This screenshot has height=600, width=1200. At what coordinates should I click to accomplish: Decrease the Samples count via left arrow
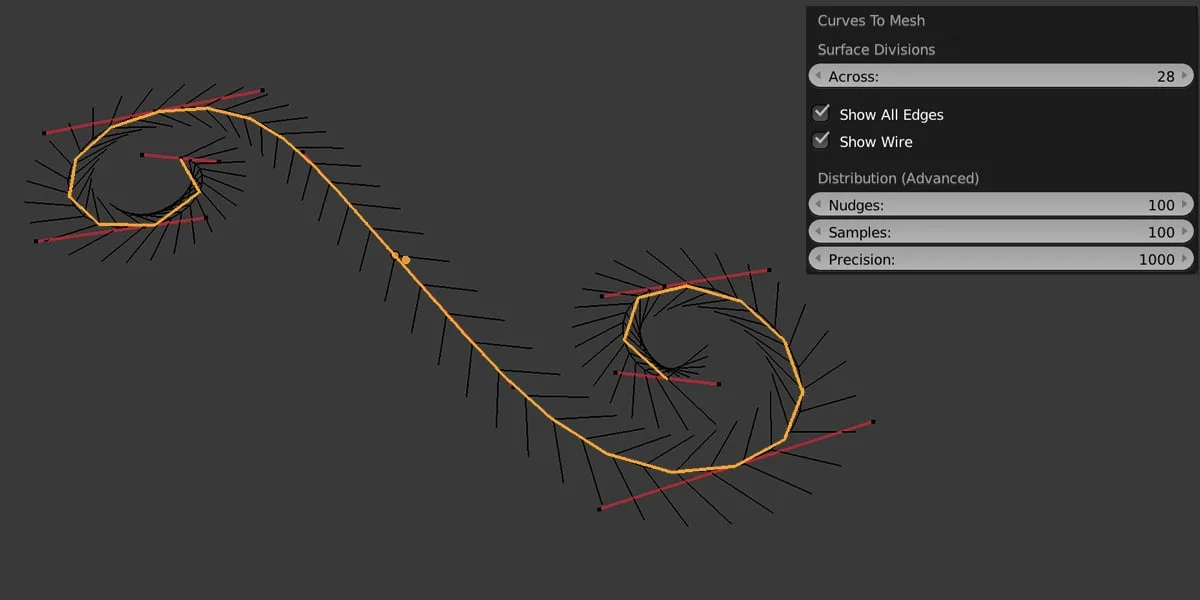[816, 231]
